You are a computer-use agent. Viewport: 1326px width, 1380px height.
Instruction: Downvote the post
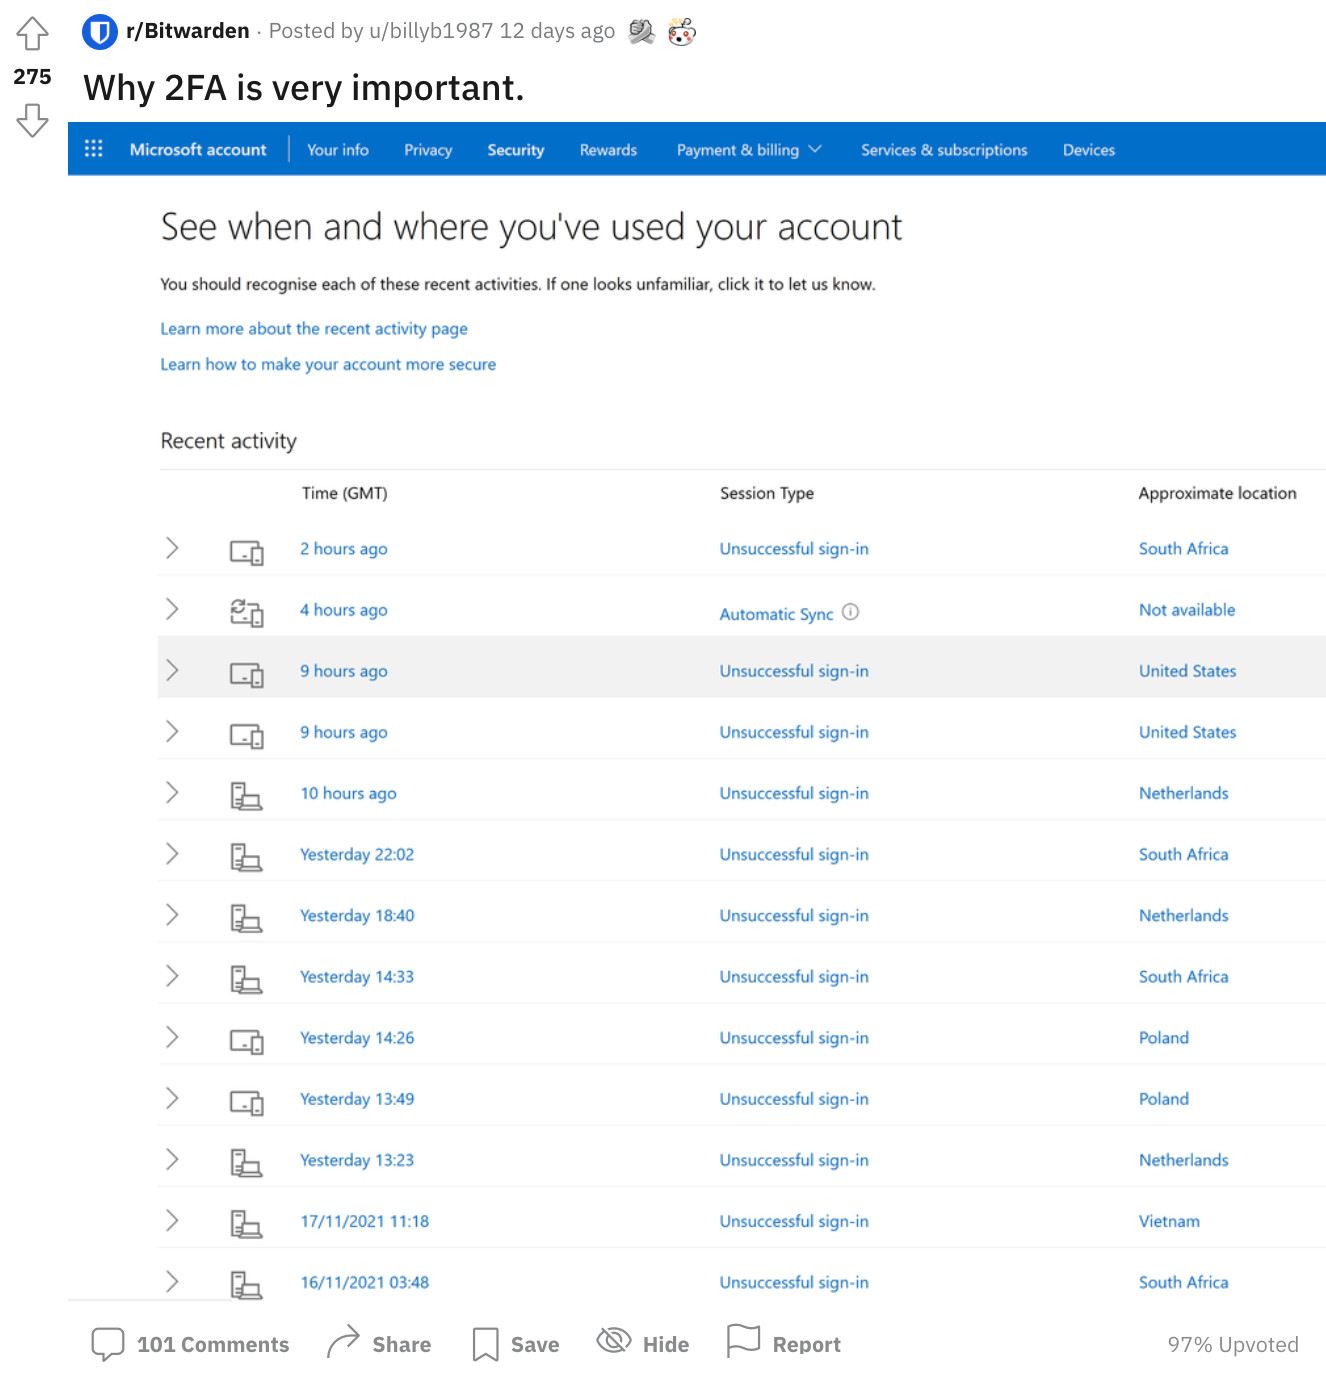point(33,122)
